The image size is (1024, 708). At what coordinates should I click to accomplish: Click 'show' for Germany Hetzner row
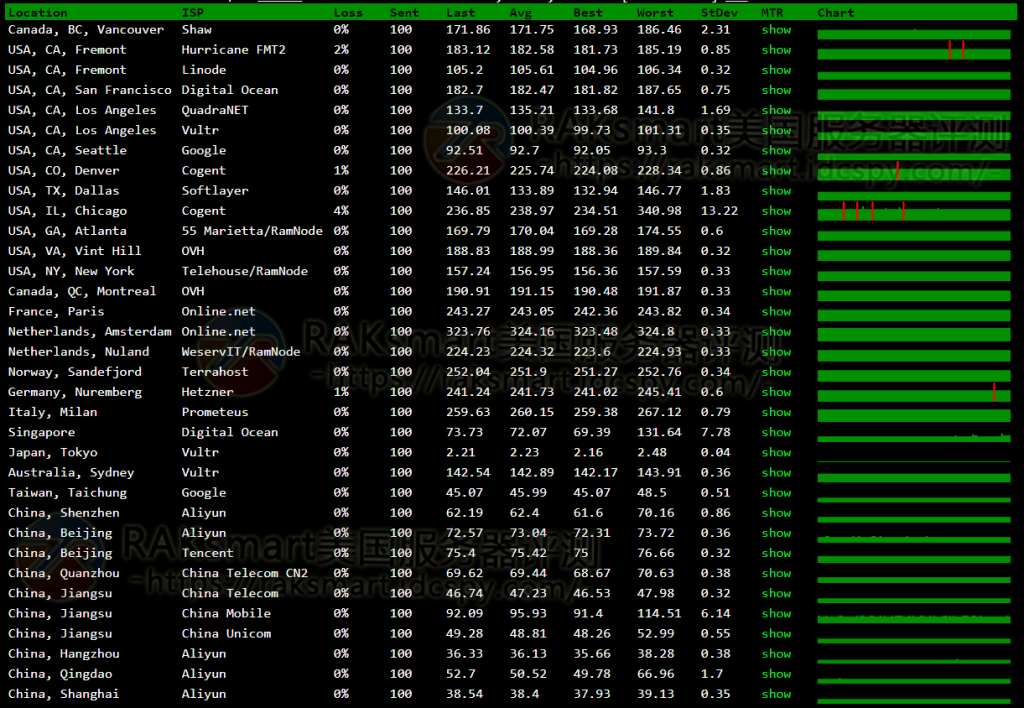[776, 392]
